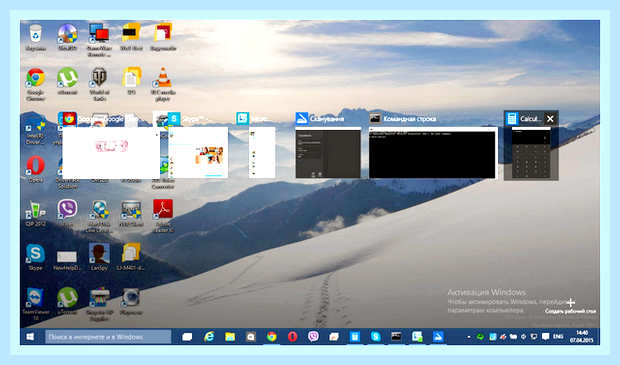
Task: Select the Командная строка window thumbnail
Action: [432, 153]
